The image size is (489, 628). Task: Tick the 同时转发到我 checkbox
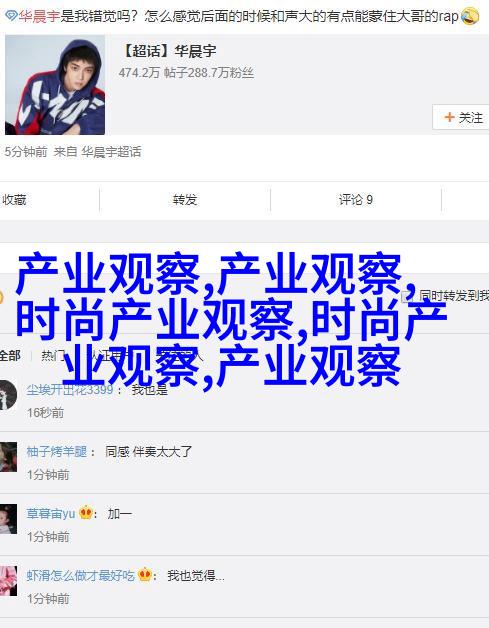coord(407,296)
